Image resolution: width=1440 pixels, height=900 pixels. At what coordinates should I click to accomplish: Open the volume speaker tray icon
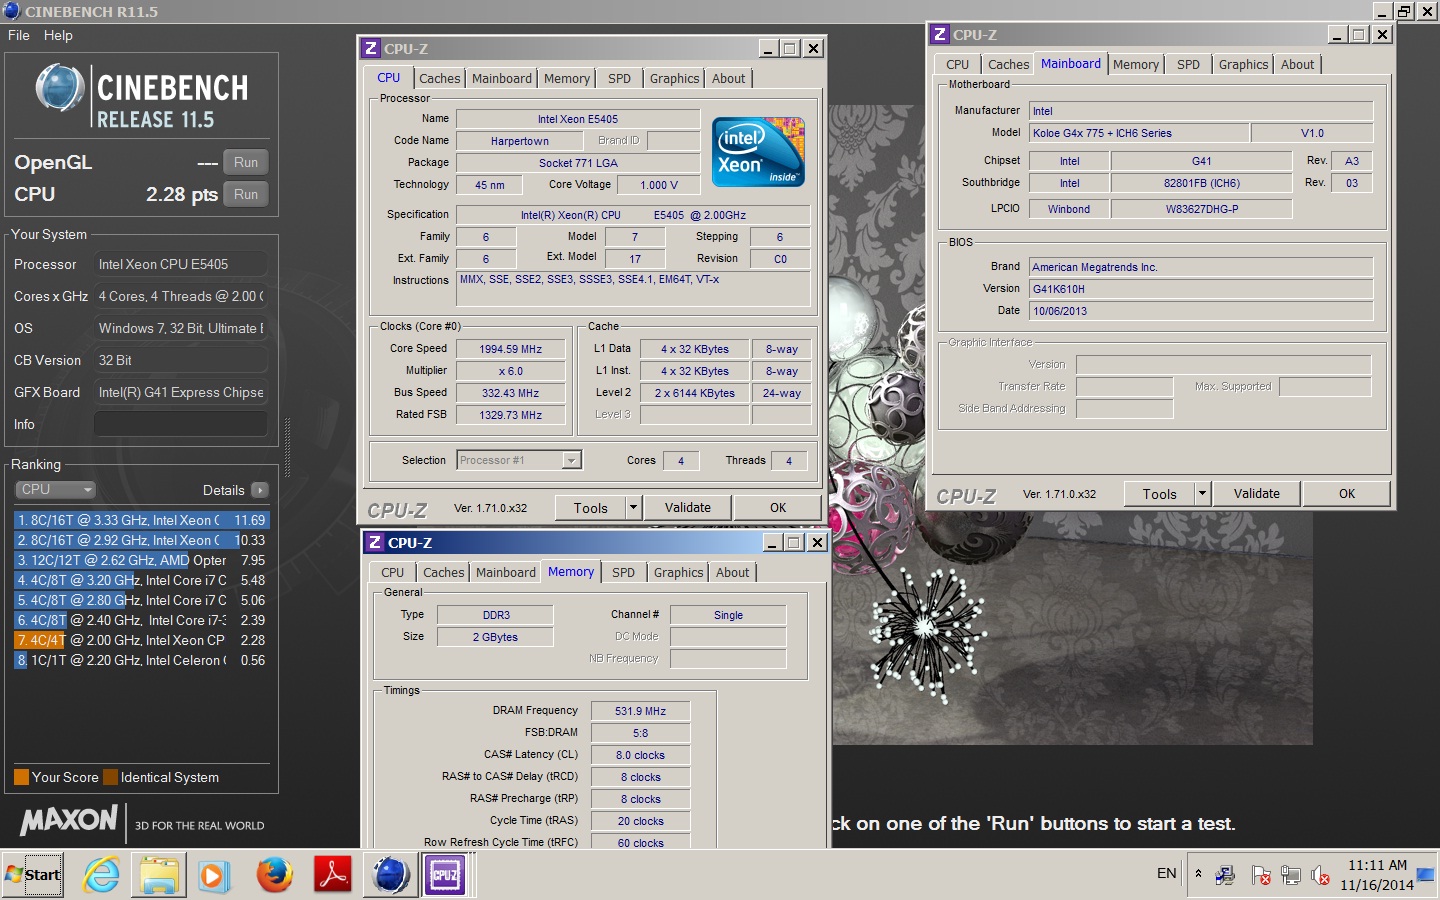1321,876
